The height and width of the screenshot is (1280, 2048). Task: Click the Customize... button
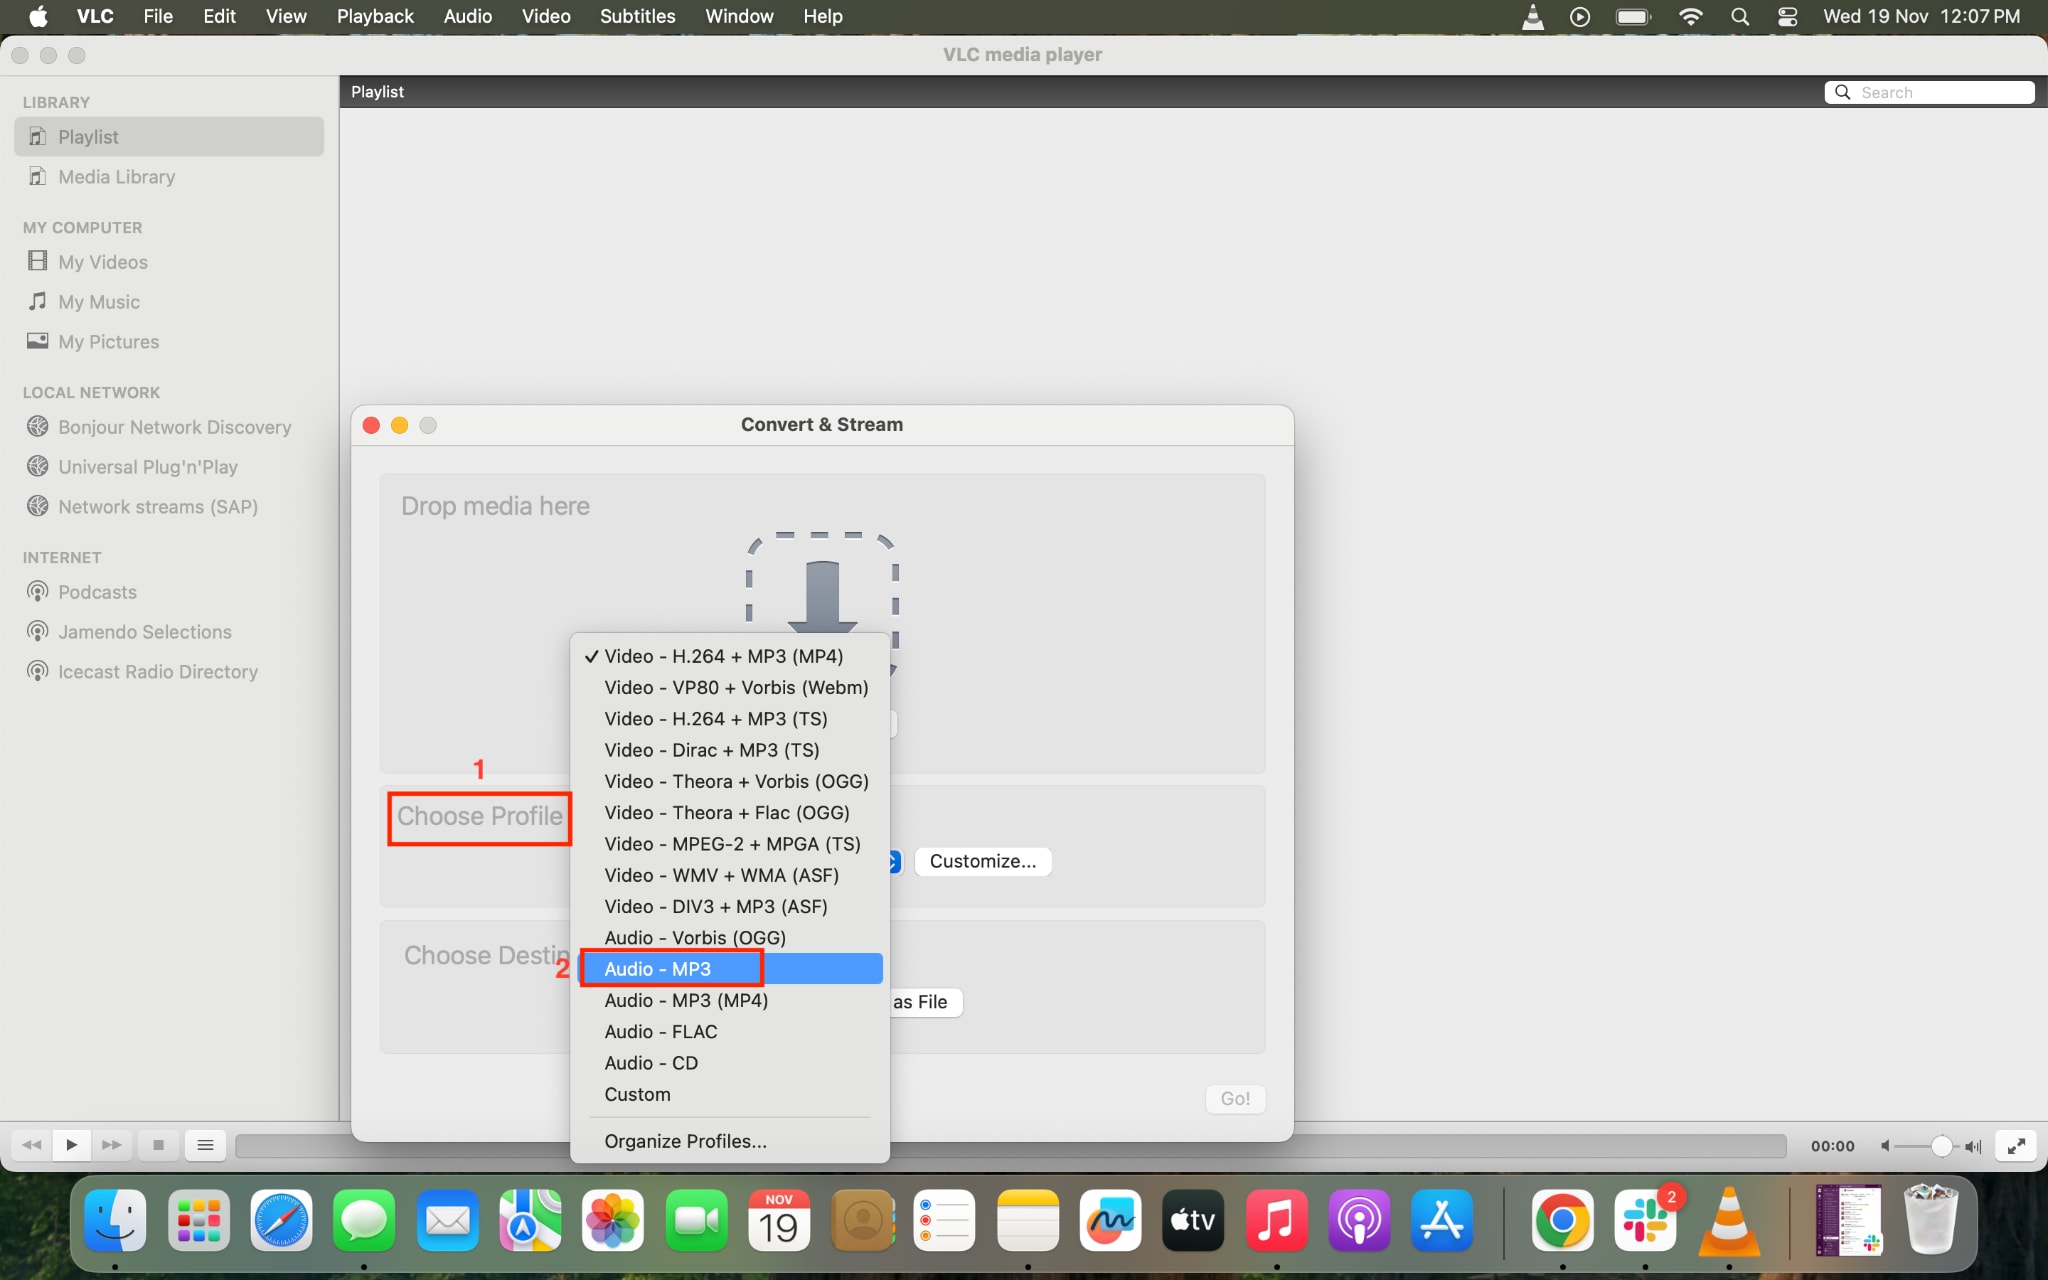(x=982, y=861)
